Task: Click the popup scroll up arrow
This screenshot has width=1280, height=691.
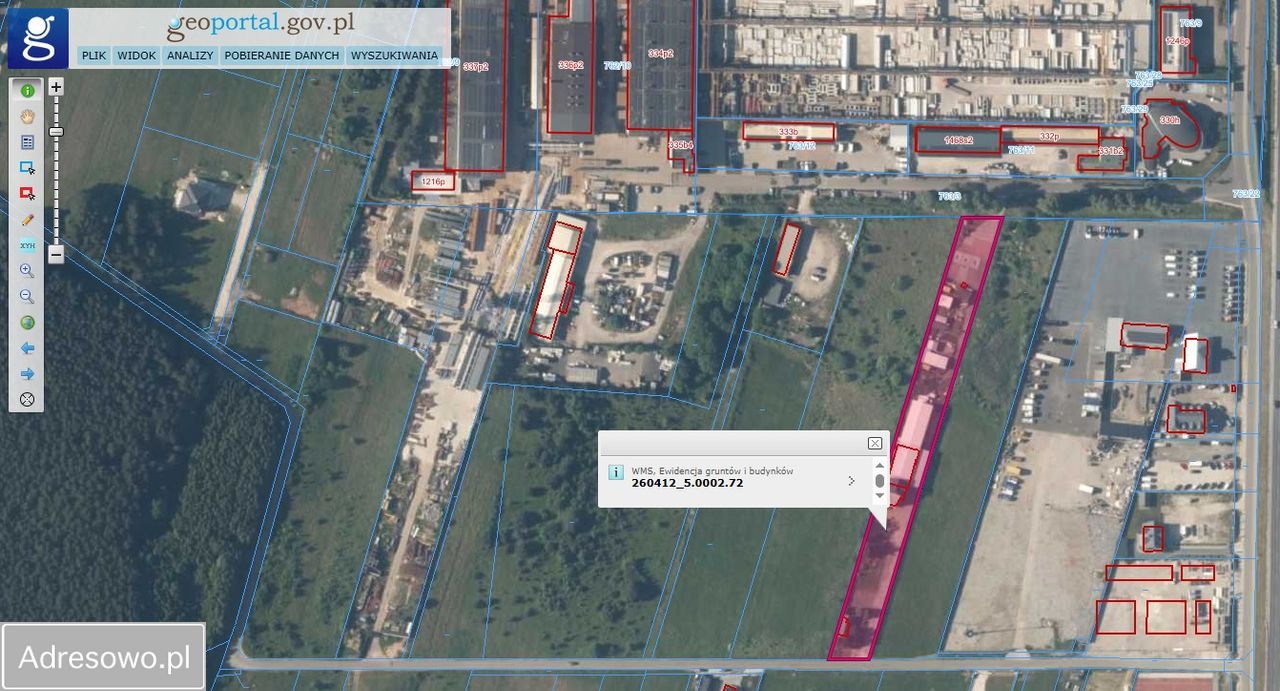Action: (880, 465)
